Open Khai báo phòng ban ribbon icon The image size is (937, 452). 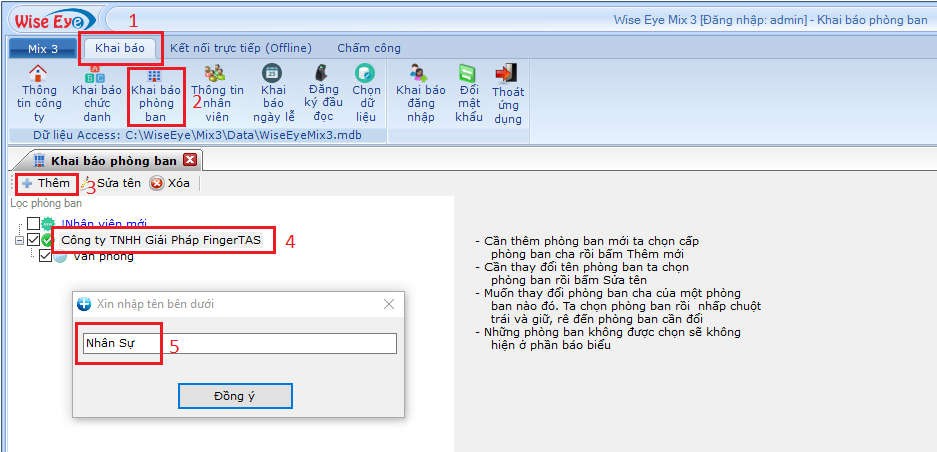[x=154, y=74]
